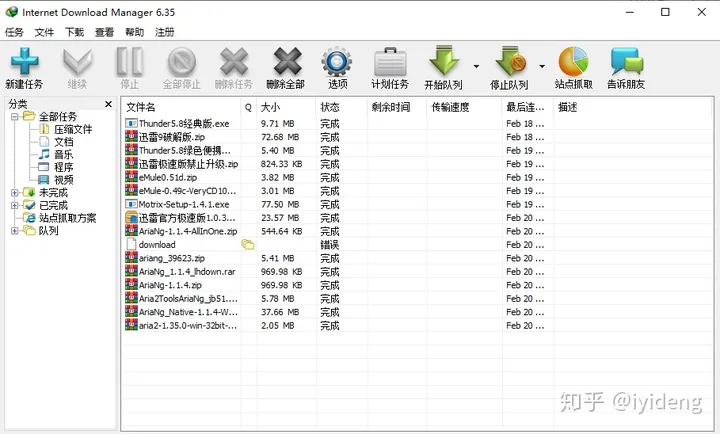Open dropdown arrow next to 停止队列
Viewport: 720px width, 434px height.
coord(542,67)
